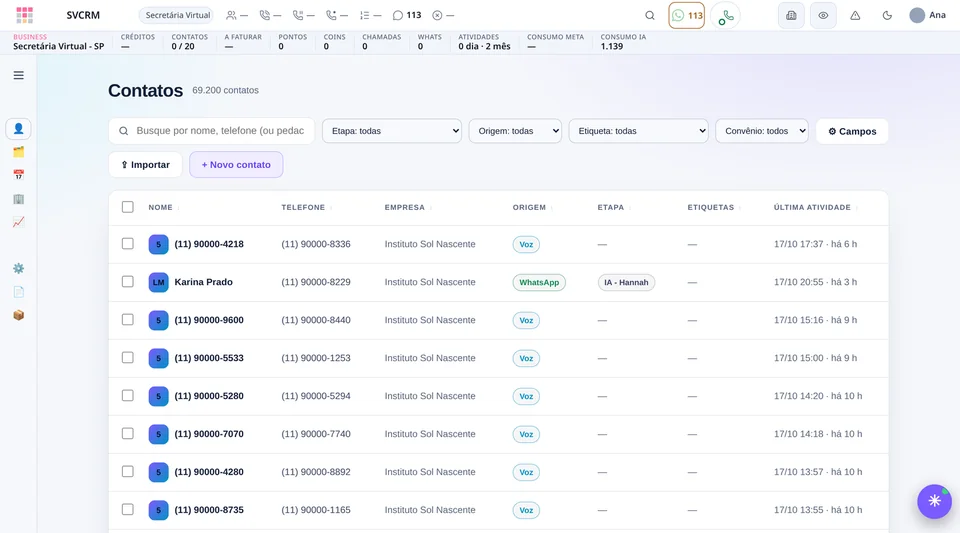
Task: Open the calendar icon in sidebar
Action: tap(18, 175)
